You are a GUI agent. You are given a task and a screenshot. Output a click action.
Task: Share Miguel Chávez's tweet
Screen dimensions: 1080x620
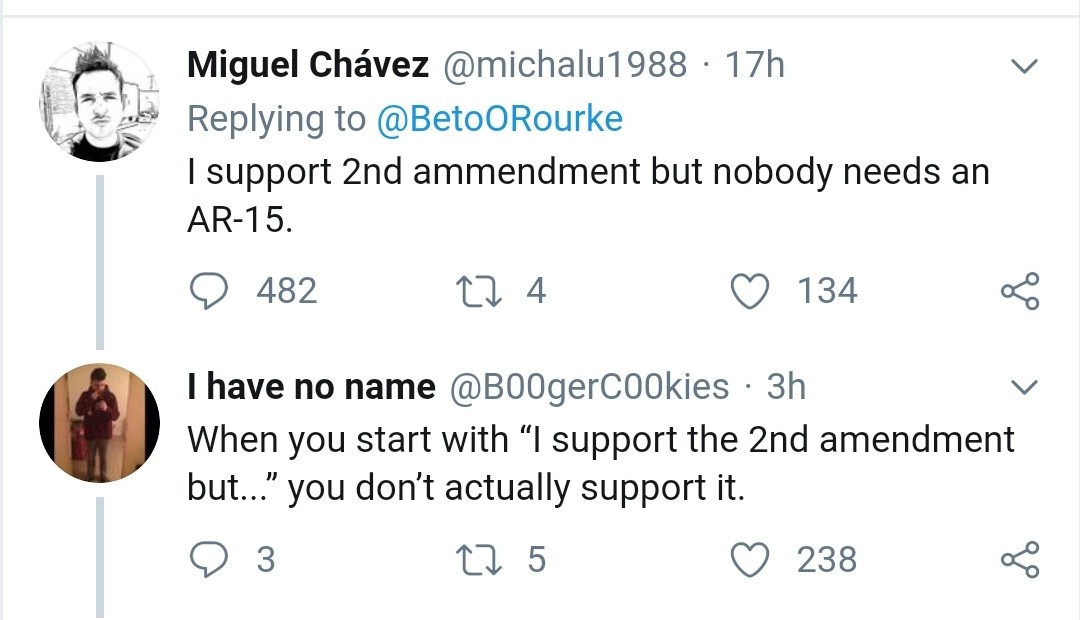point(1020,291)
